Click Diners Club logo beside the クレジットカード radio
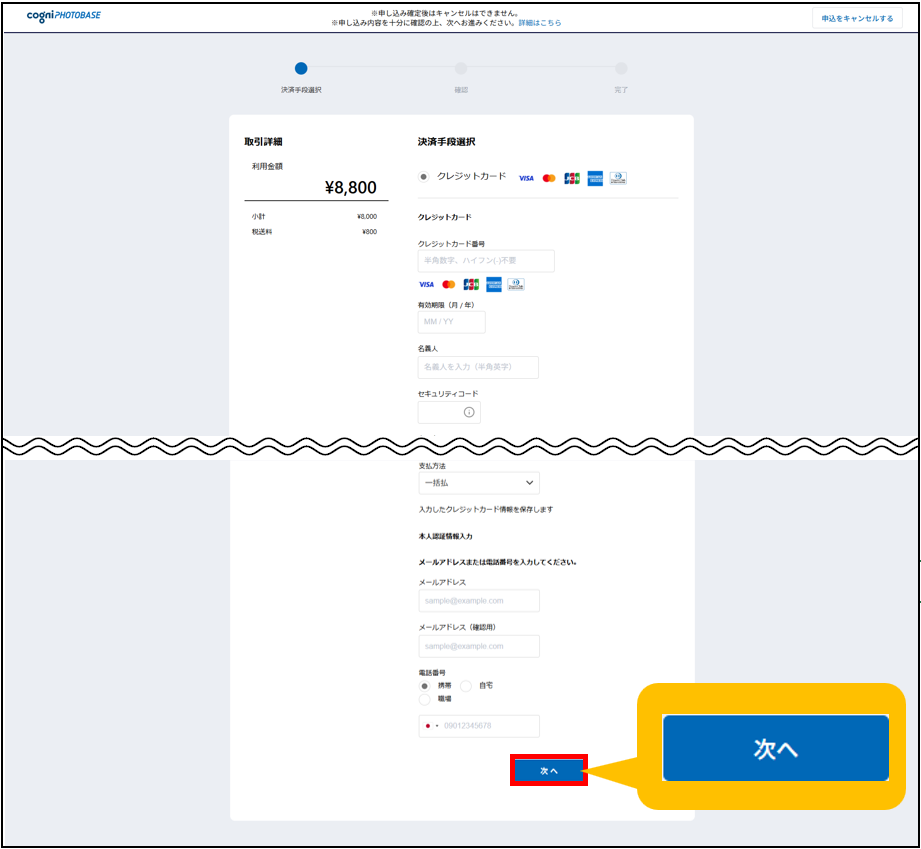 pos(618,178)
